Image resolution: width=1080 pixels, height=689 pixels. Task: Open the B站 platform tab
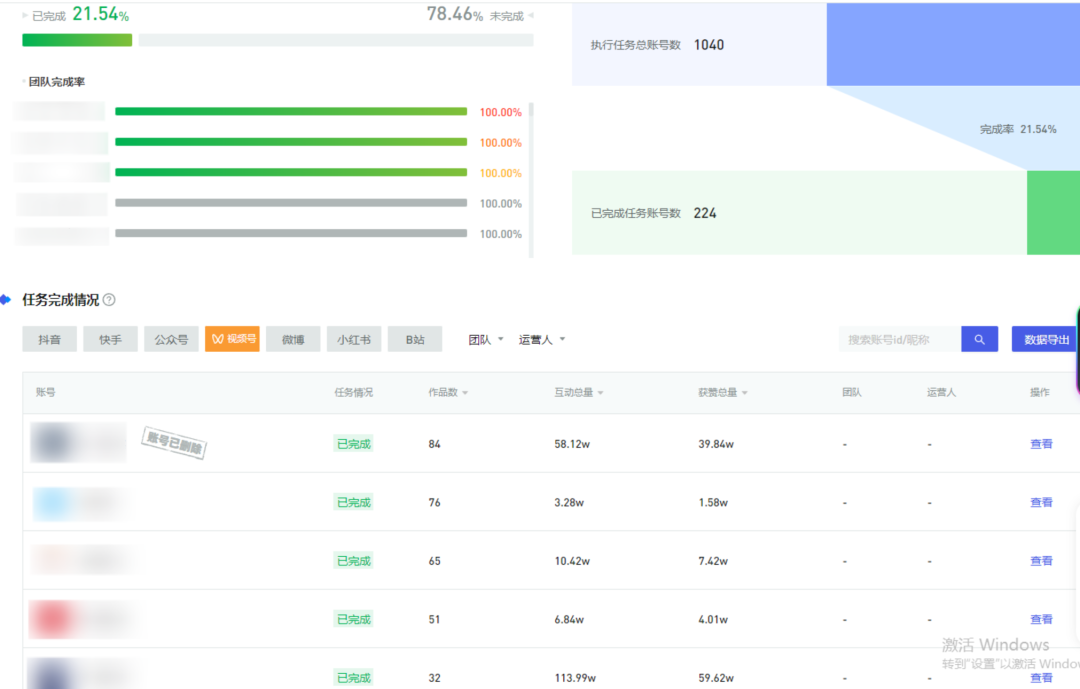414,340
